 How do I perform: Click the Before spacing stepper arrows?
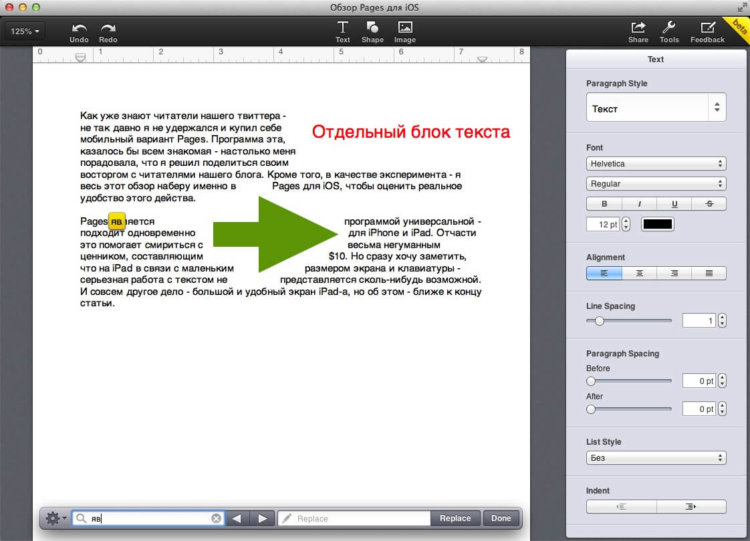(722, 381)
